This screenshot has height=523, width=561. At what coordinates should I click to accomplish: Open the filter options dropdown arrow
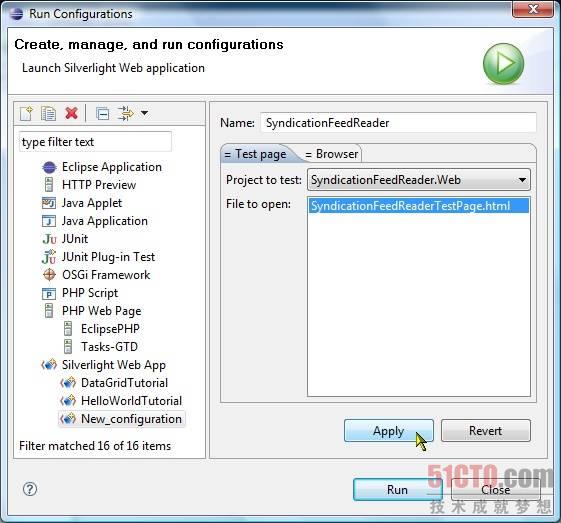point(144,113)
